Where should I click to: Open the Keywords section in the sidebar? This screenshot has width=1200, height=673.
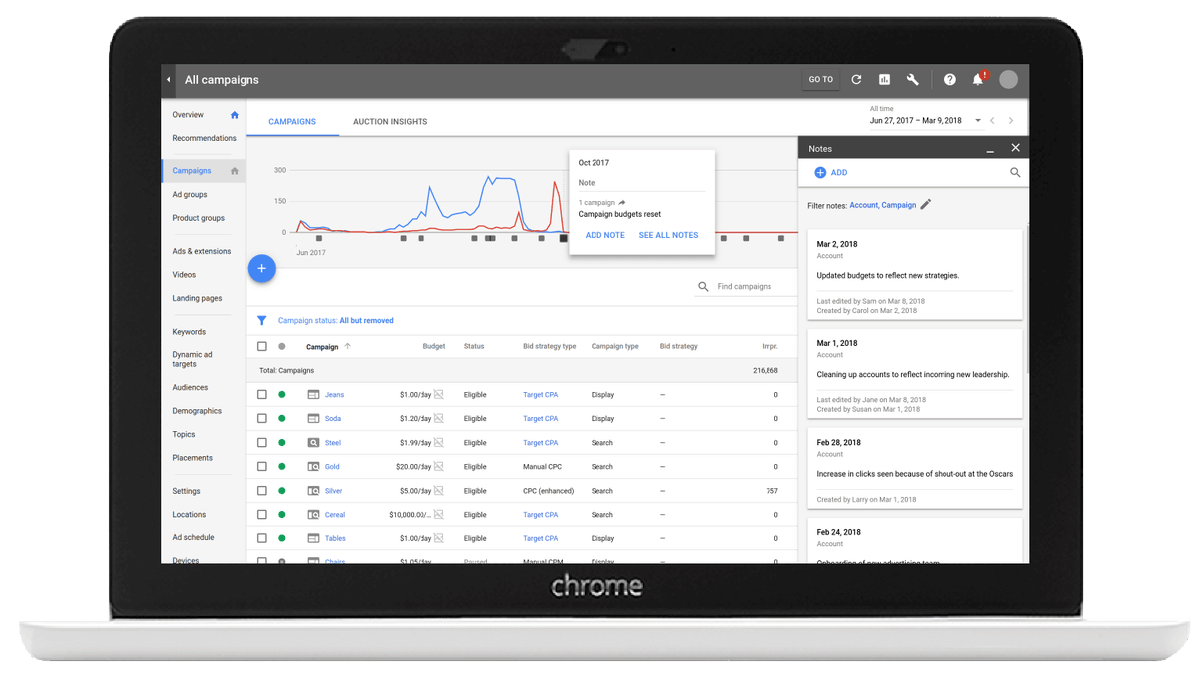click(189, 331)
